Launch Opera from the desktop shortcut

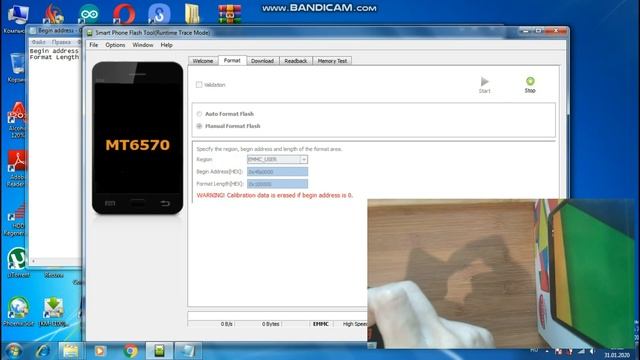[124, 14]
